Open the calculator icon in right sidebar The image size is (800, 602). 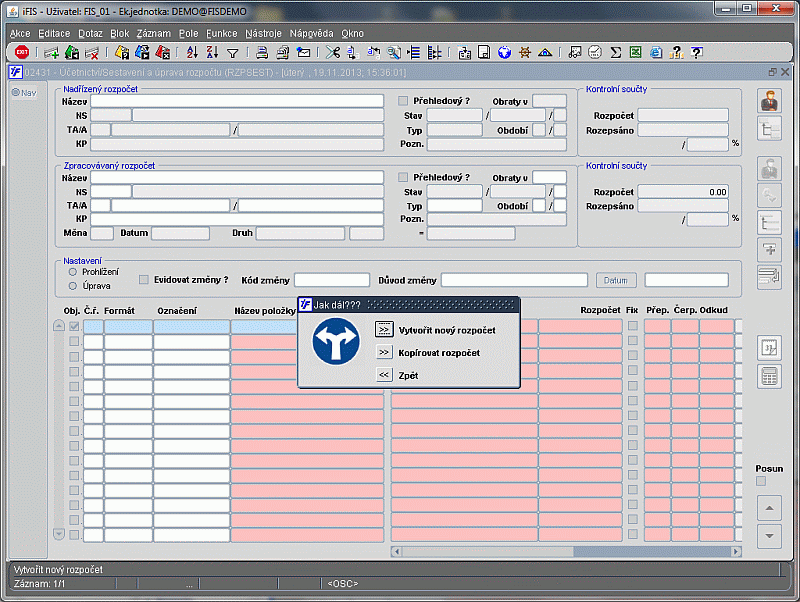770,377
